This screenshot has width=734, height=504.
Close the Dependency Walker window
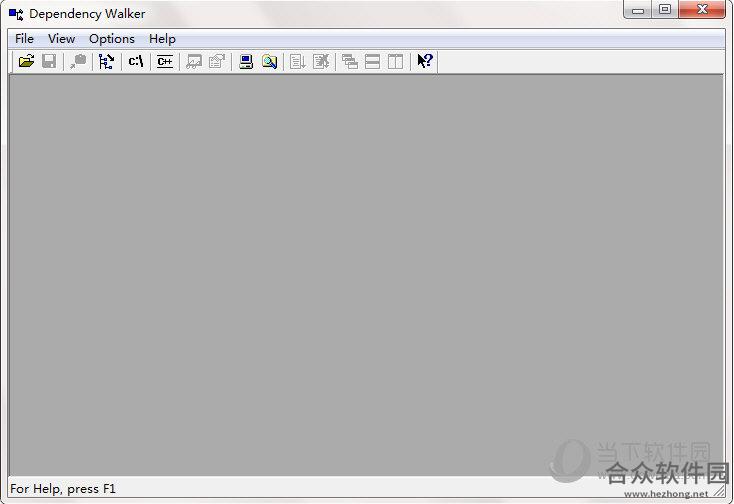702,10
